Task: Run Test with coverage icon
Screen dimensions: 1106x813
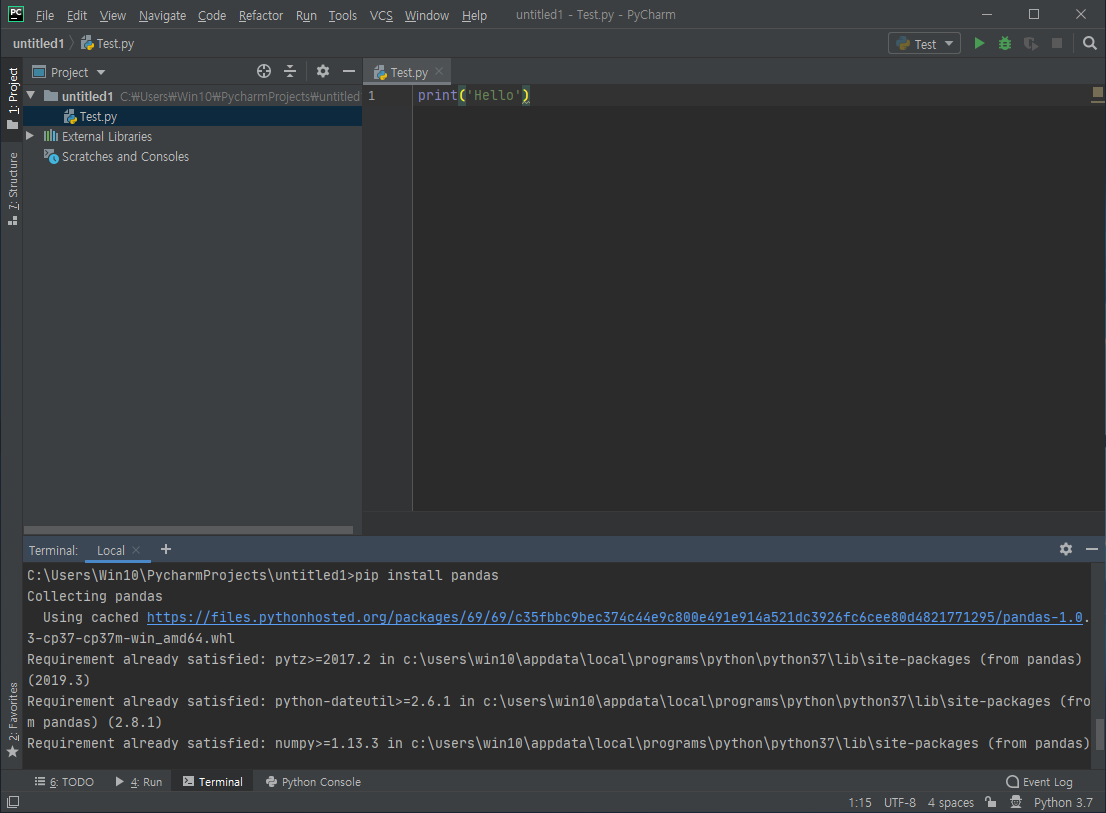Action: point(1031,44)
